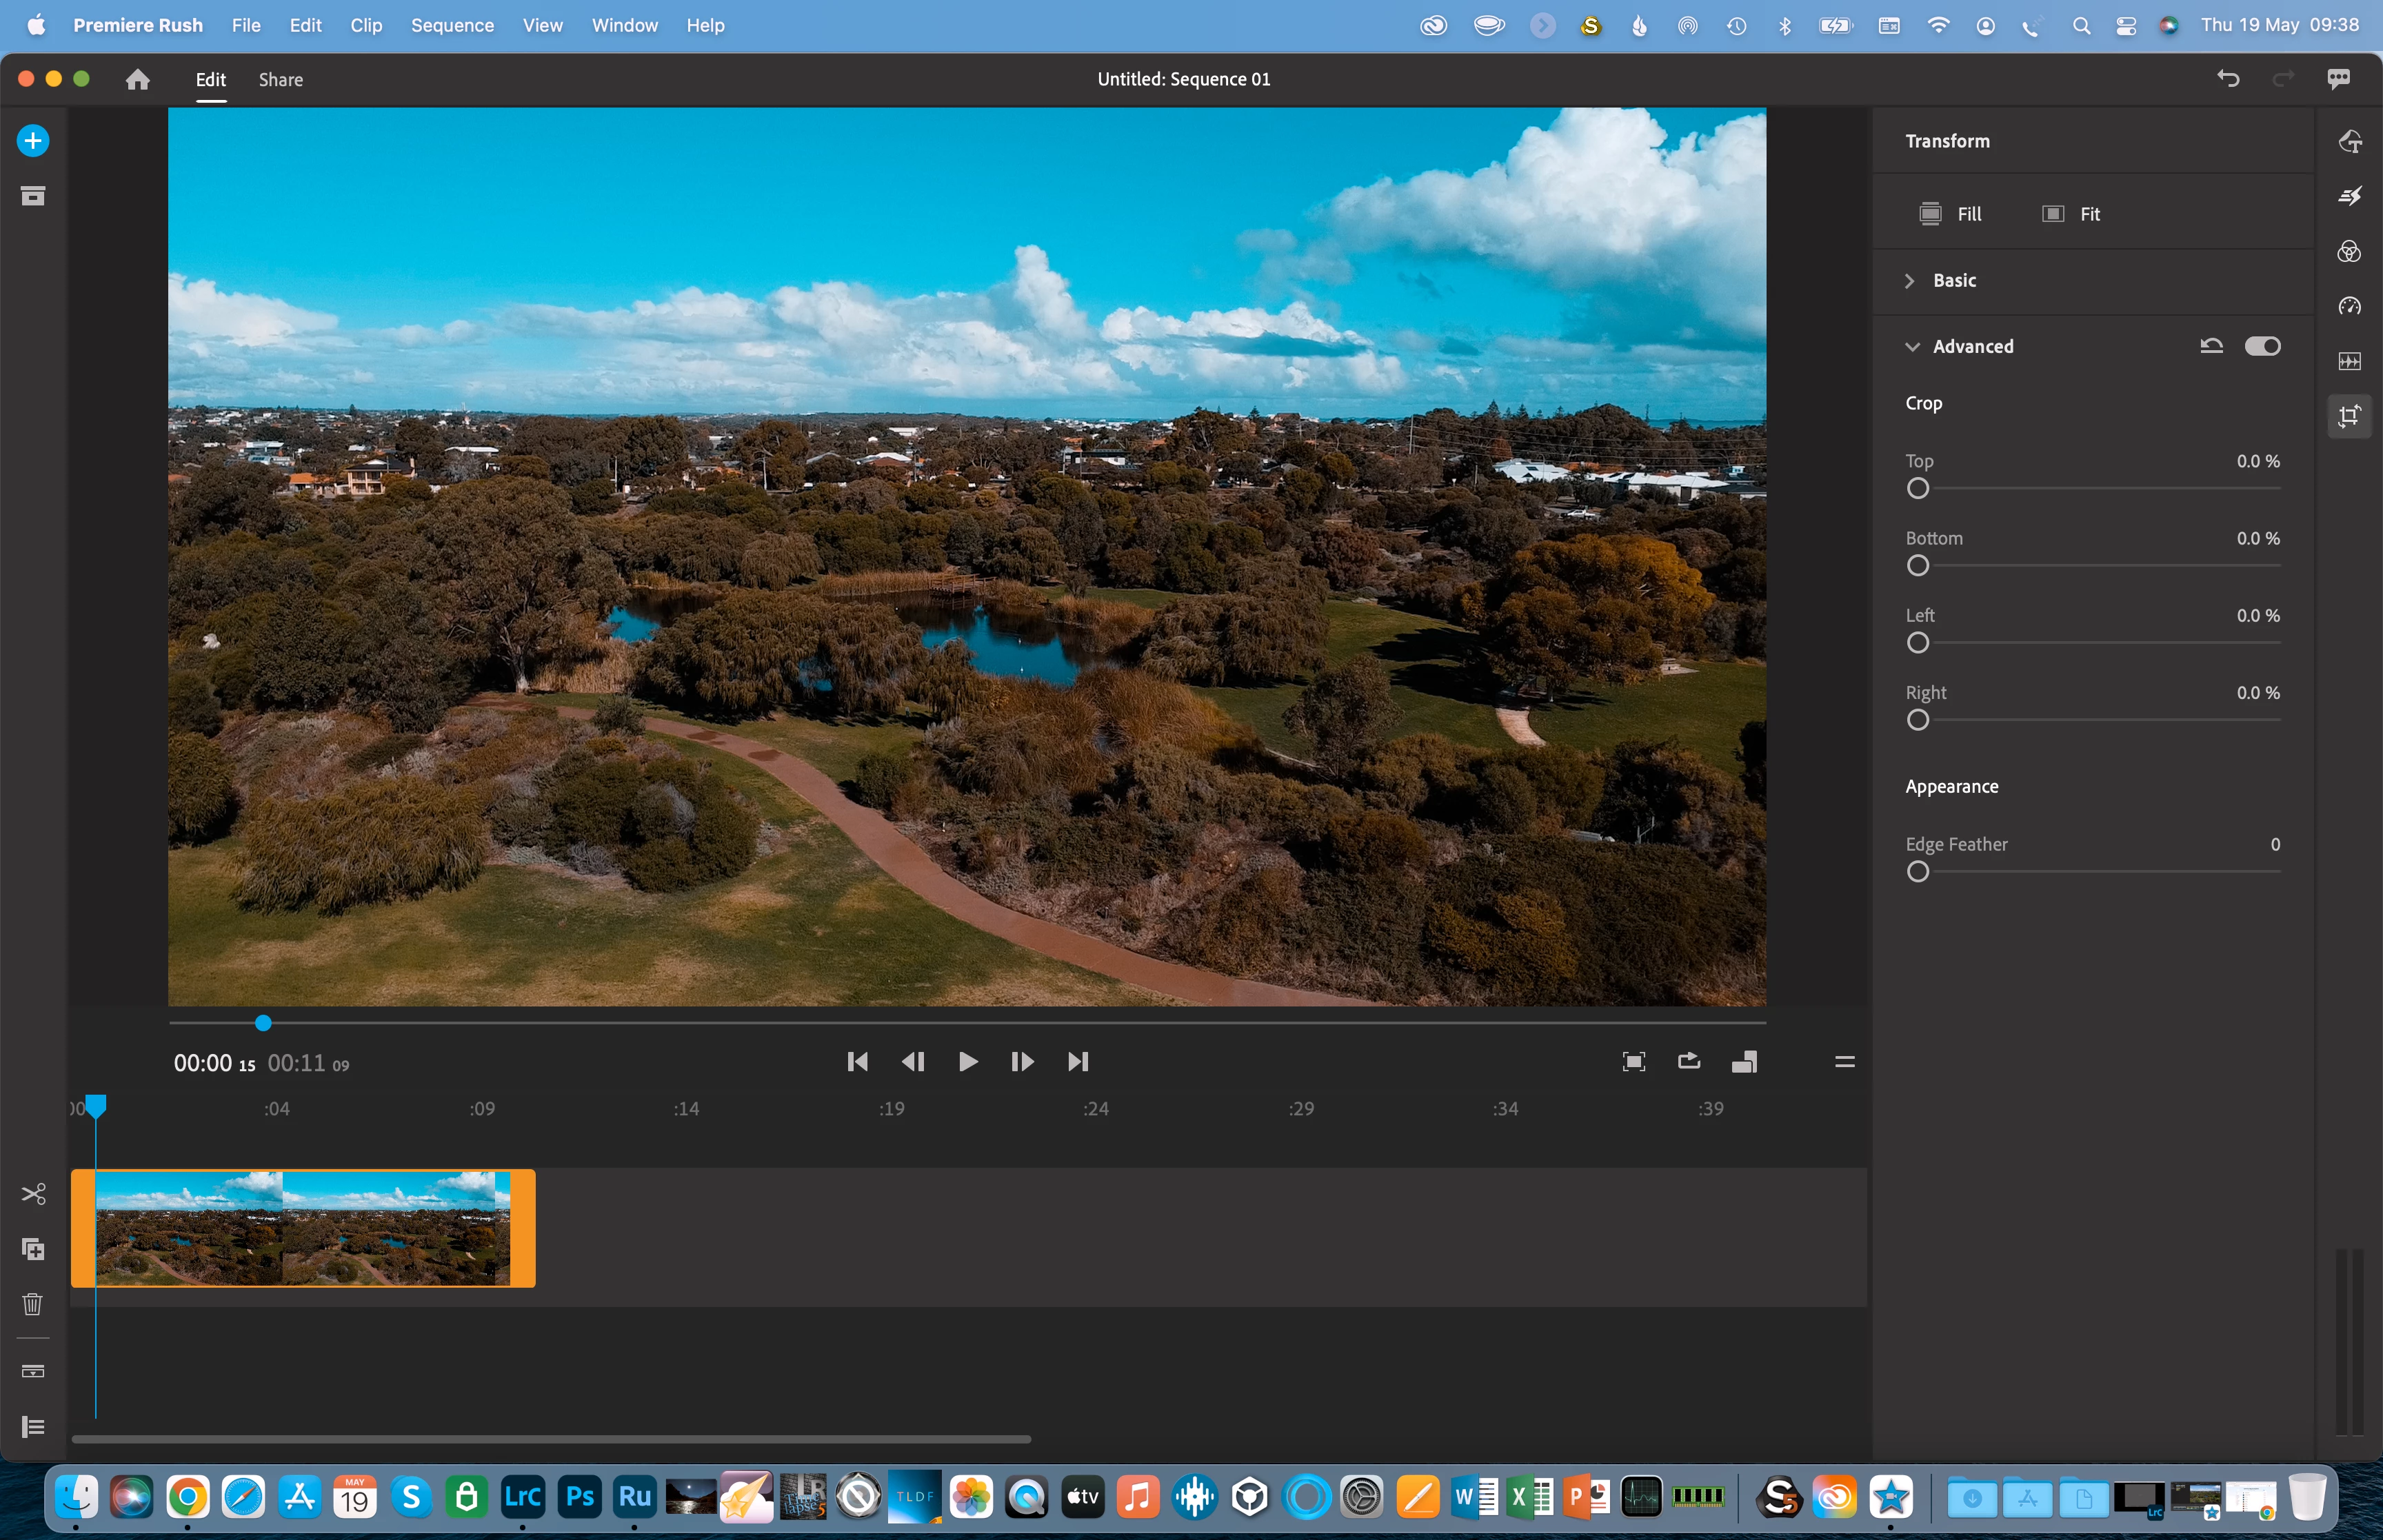Switch to the Share tab
2383x1540 pixels.
[280, 80]
